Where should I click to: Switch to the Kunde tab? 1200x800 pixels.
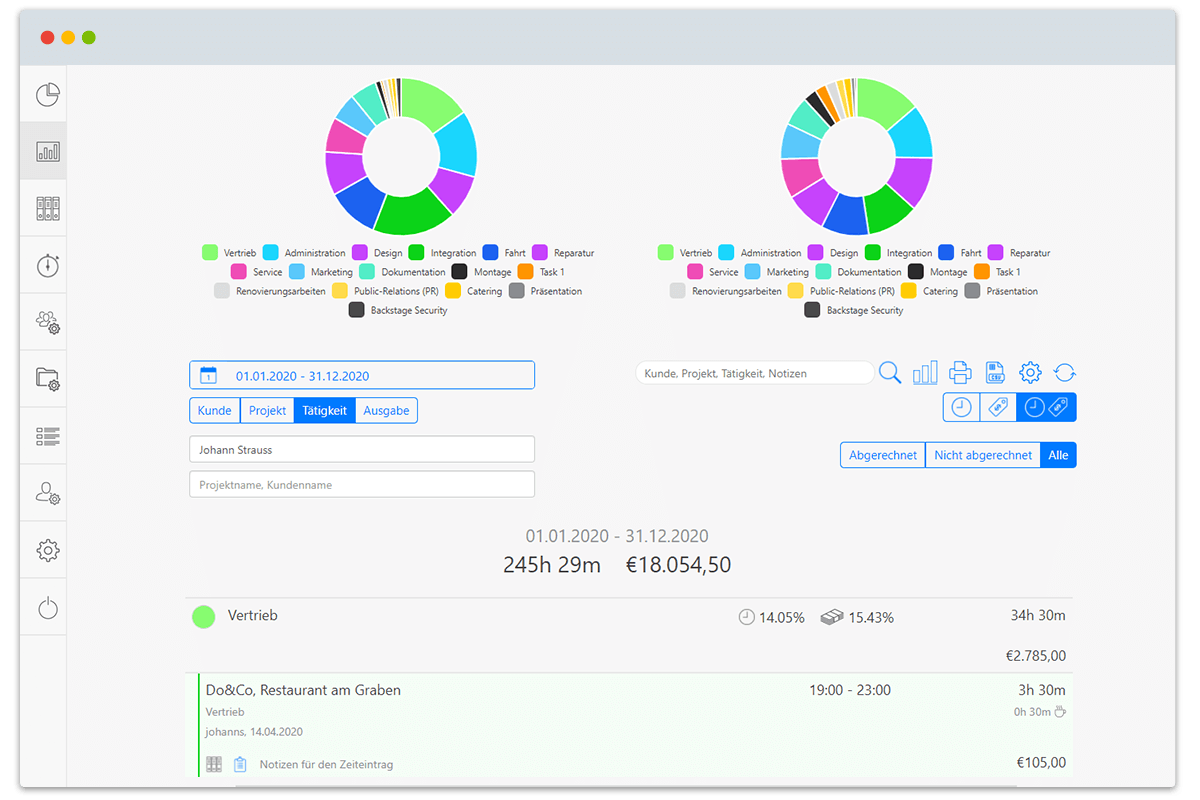pos(215,410)
